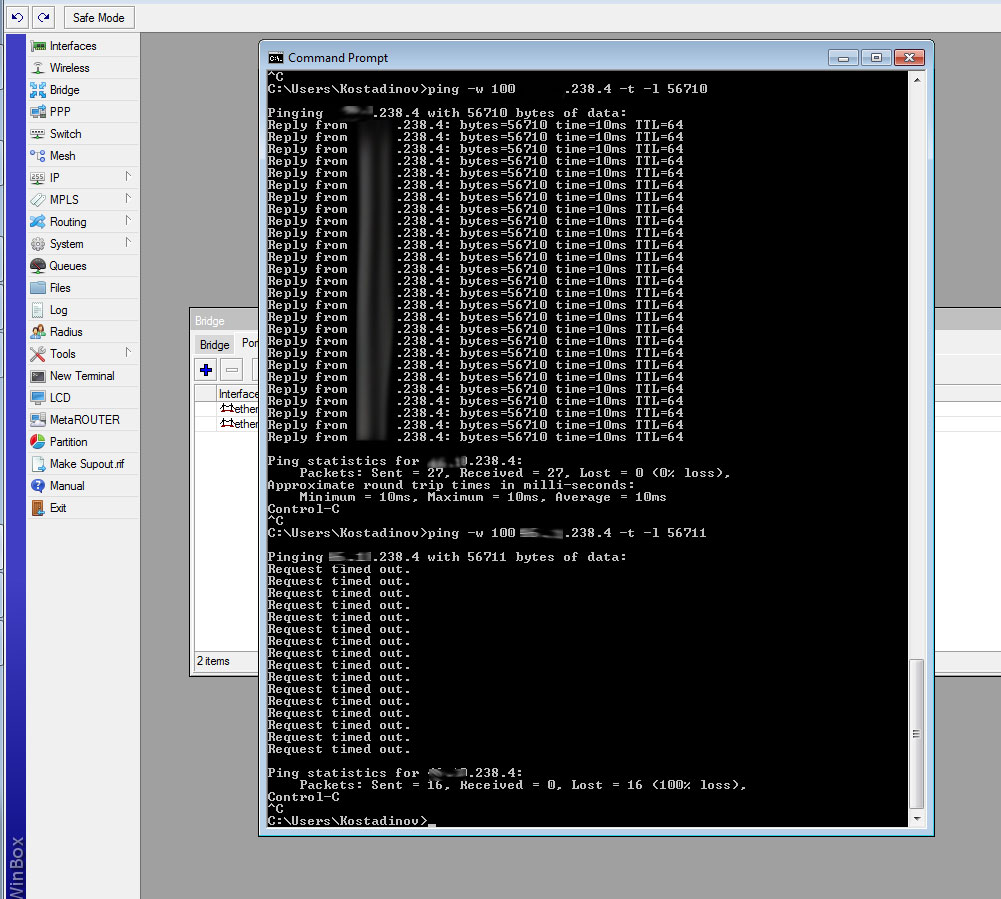Click Make Supout.rif
Screen dimensions: 1001x899
[x=87, y=464]
